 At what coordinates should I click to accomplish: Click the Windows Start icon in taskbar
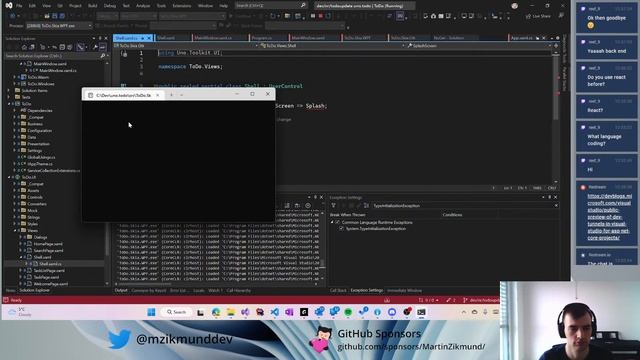(151, 312)
